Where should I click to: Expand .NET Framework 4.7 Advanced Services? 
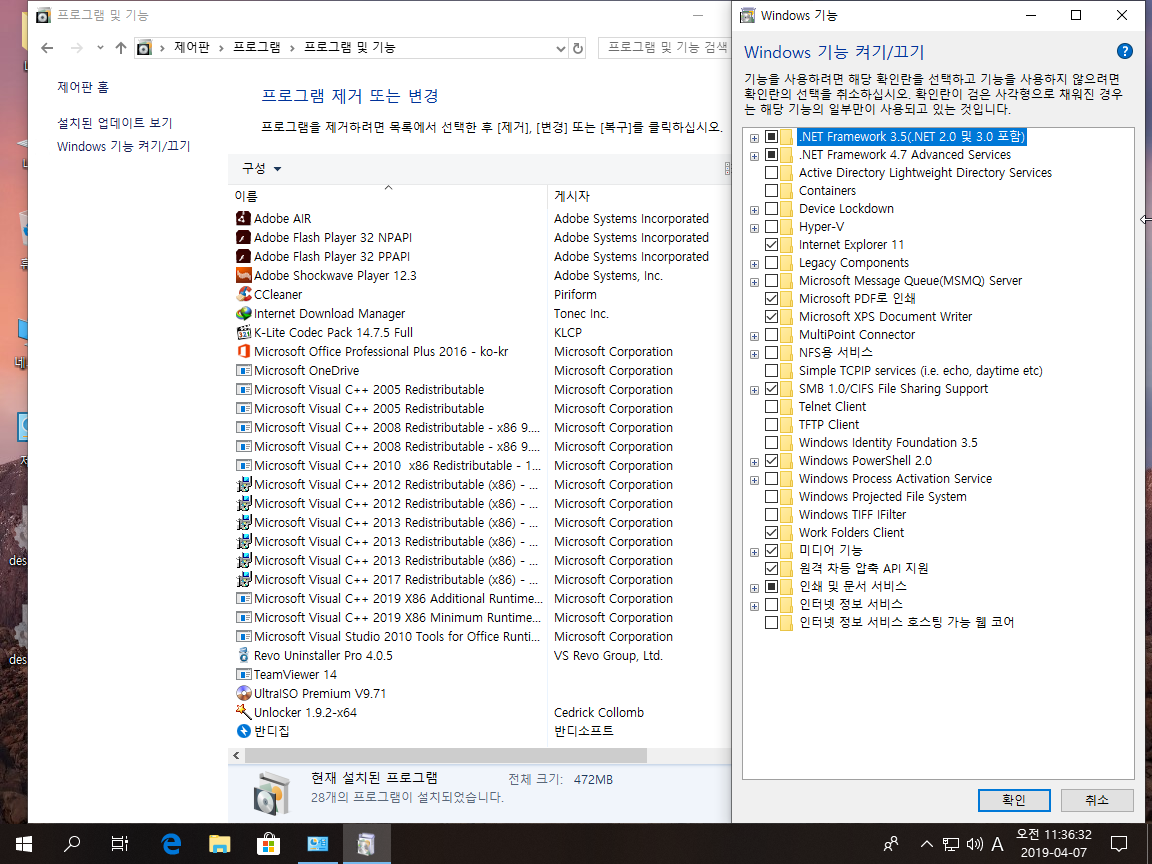[755, 156]
